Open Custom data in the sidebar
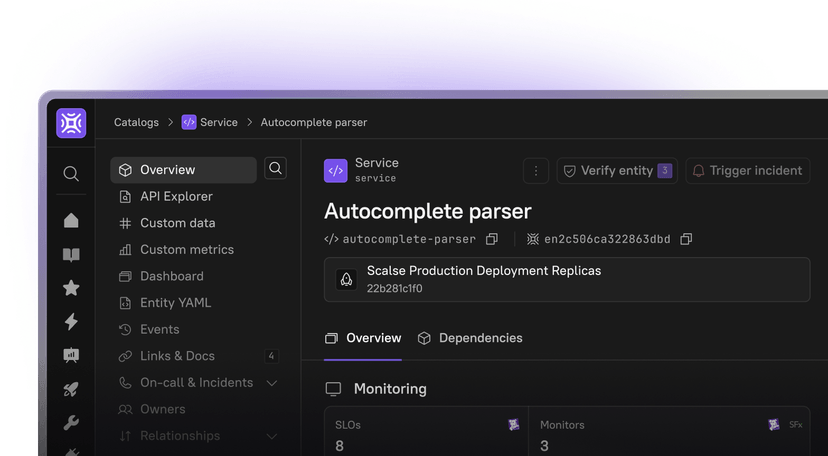Viewport: 828px width, 456px height. (177, 223)
